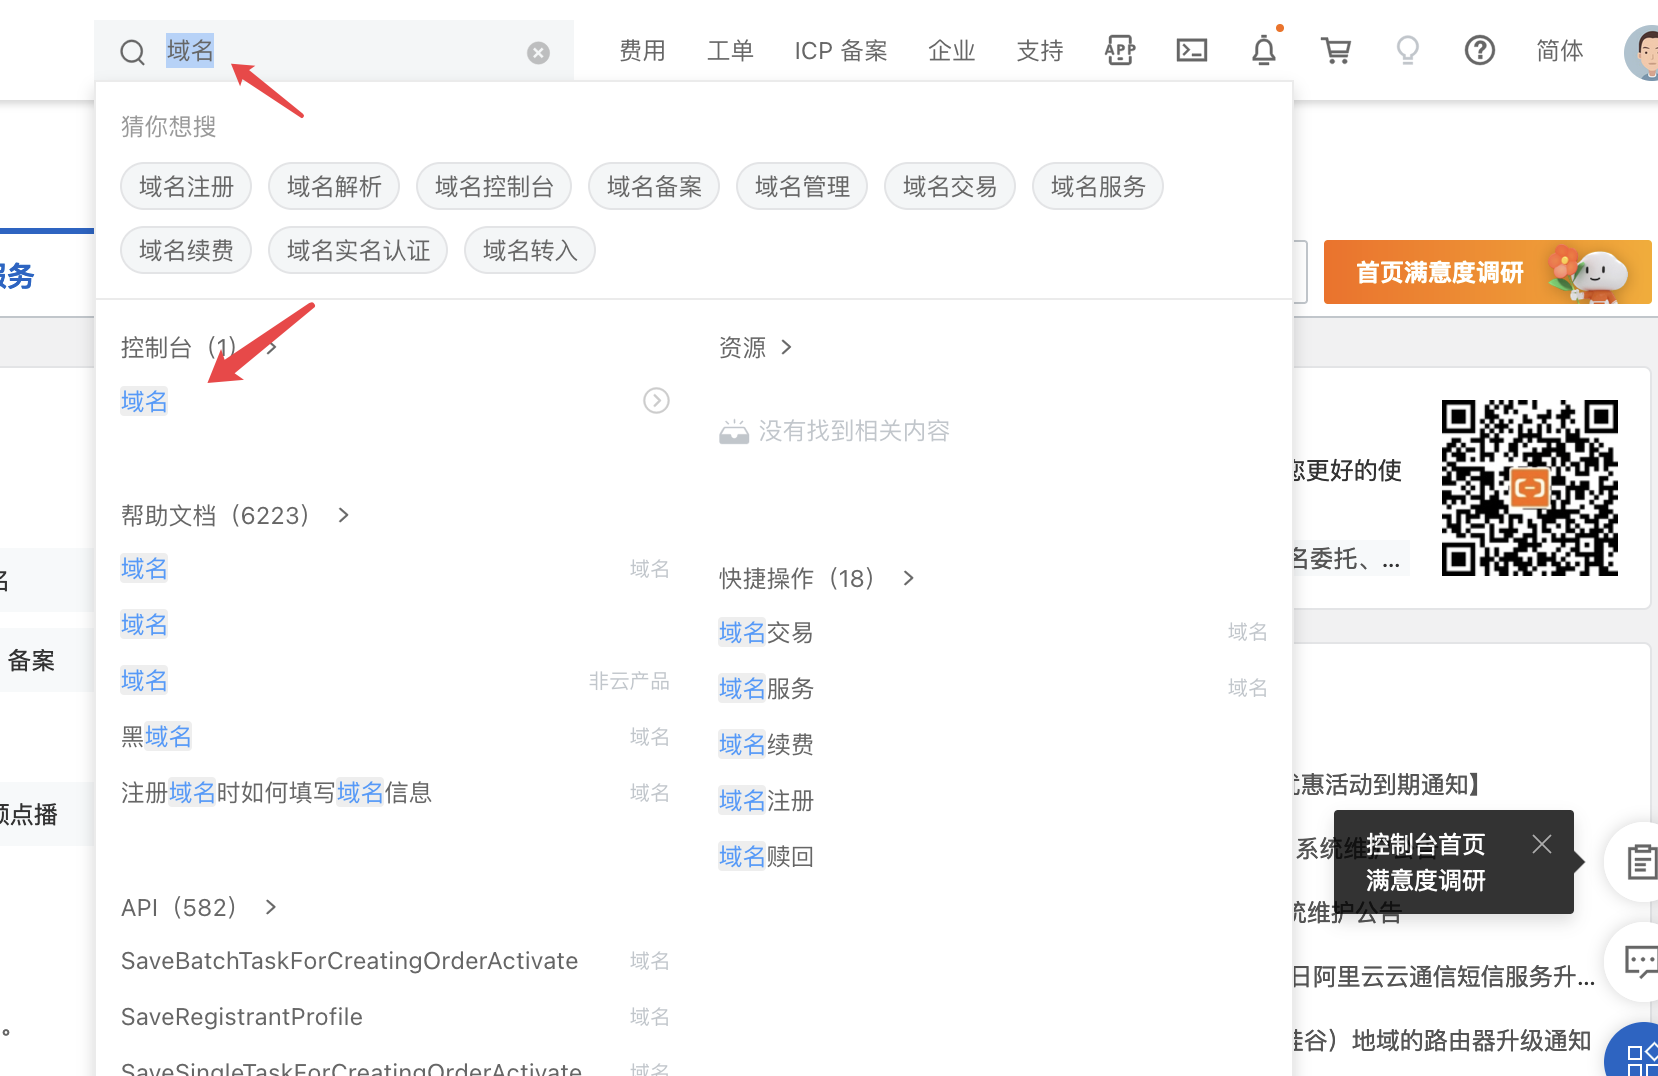
Task: Open the help question-mark icon
Action: pyautogui.click(x=1479, y=50)
